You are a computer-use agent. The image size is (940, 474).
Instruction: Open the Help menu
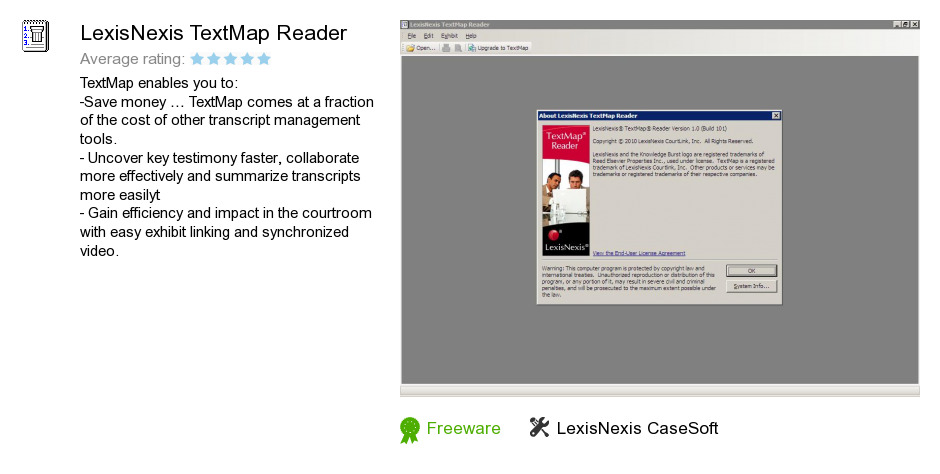point(471,36)
